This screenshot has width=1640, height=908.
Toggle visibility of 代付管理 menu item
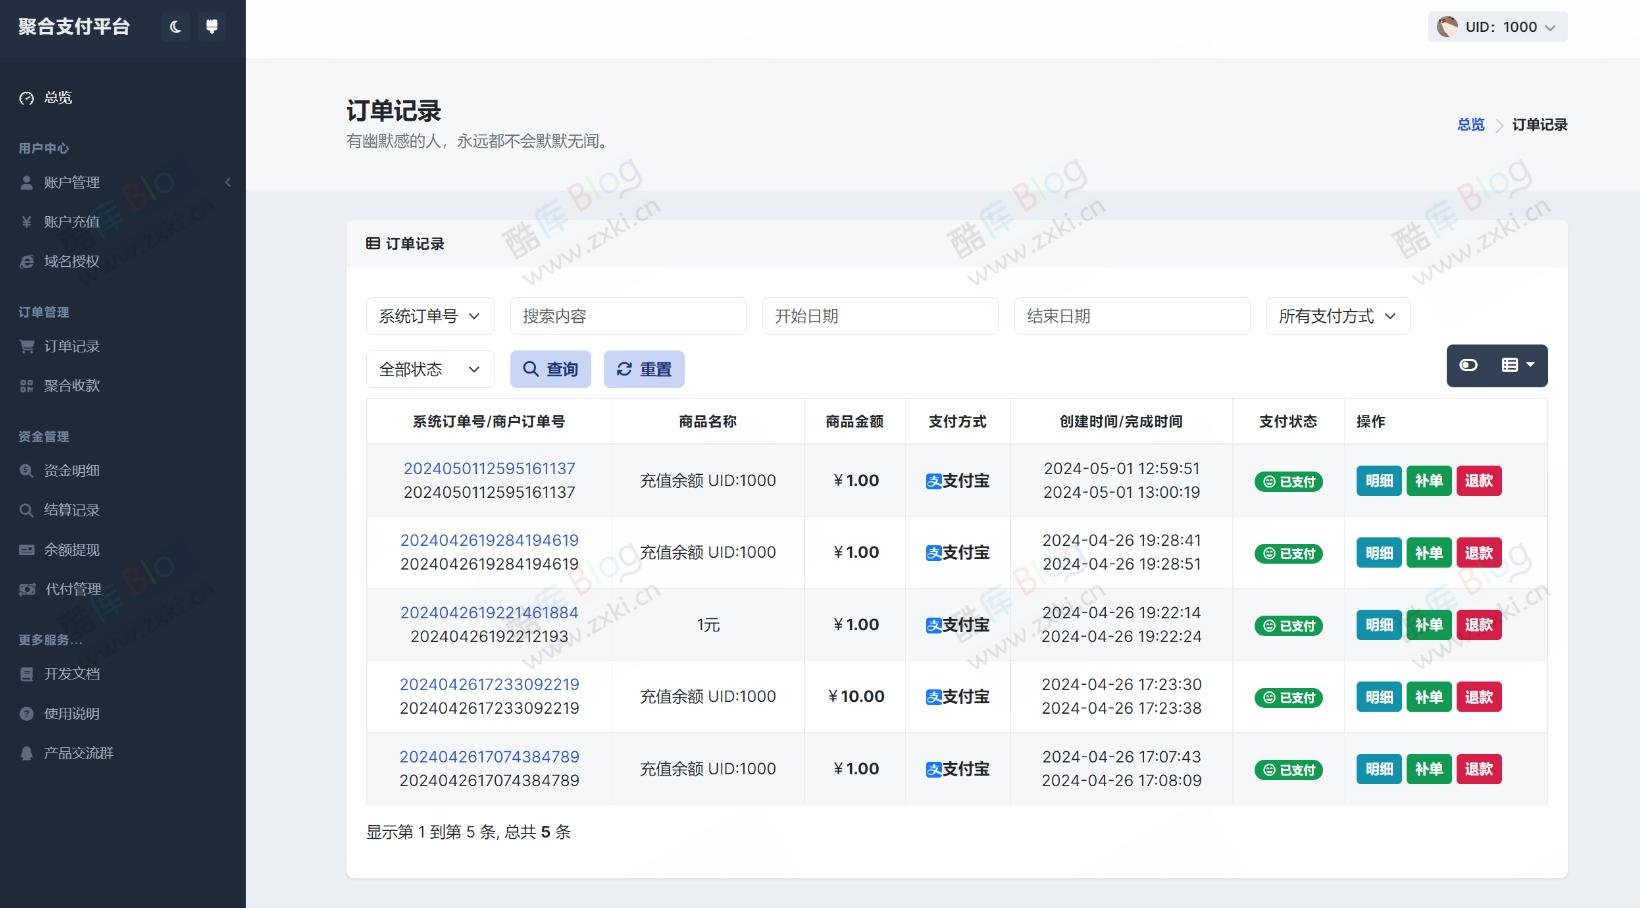73,589
